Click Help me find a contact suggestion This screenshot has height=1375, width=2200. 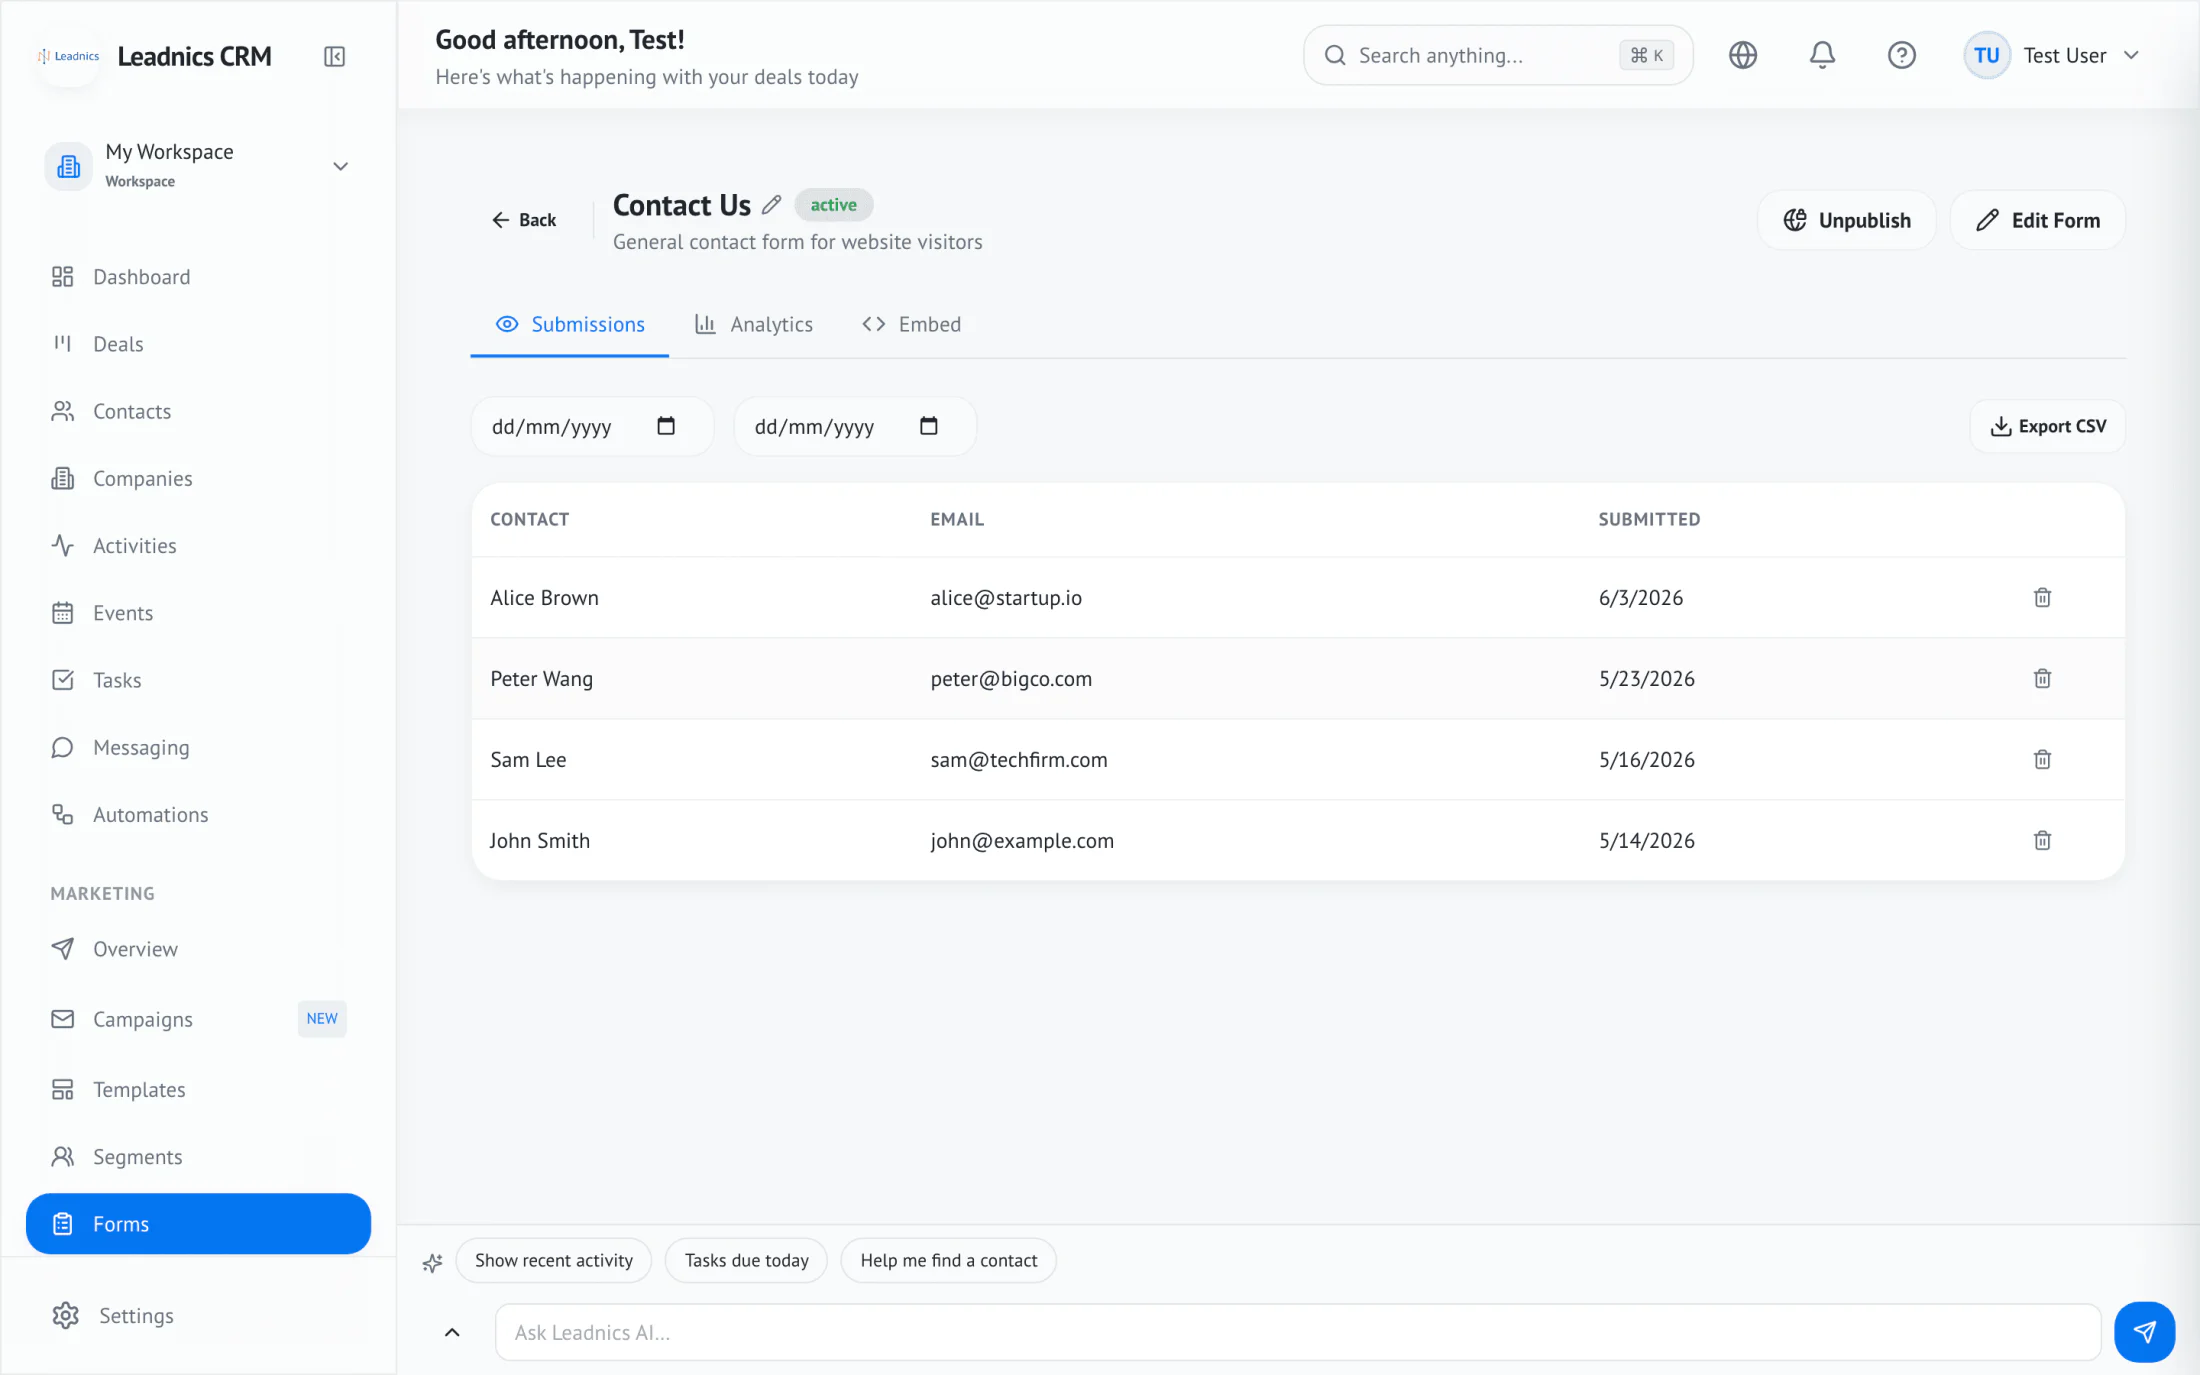(x=949, y=1260)
